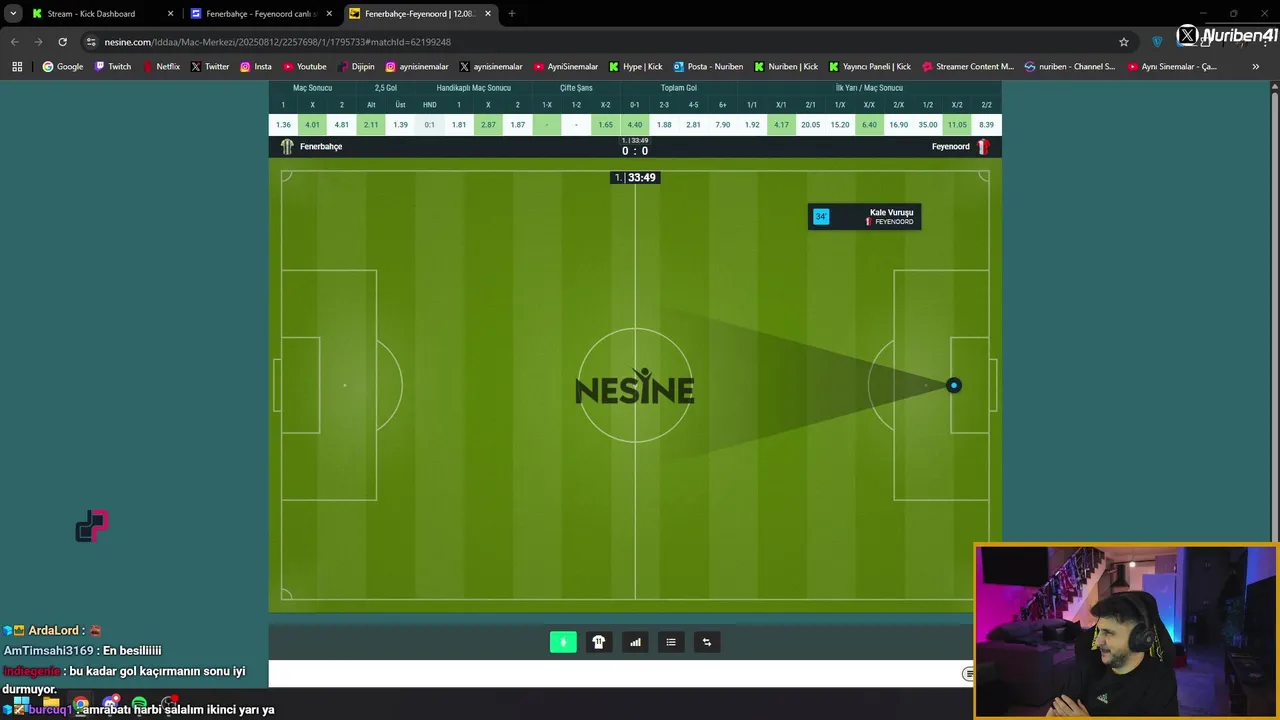The width and height of the screenshot is (1280, 720).
Task: Open the Aynı Sinemalar - Ça... bookmark
Action: coord(1172,66)
